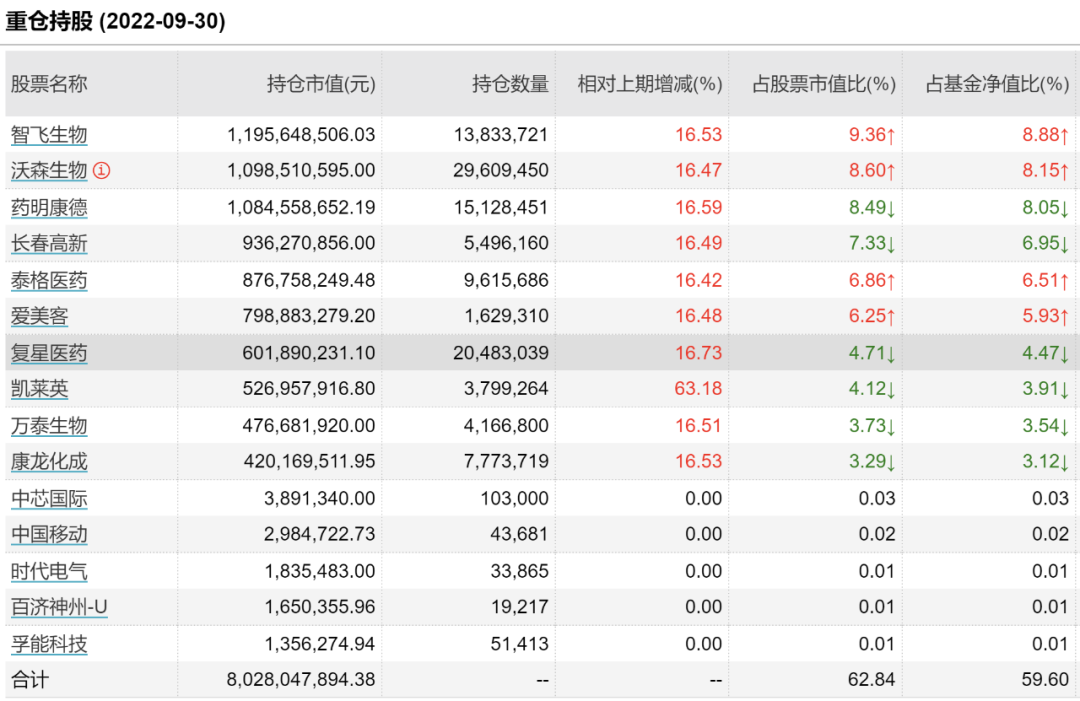The image size is (1080, 701).
Task: Click the 持仓数量 column header
Action: click(510, 84)
